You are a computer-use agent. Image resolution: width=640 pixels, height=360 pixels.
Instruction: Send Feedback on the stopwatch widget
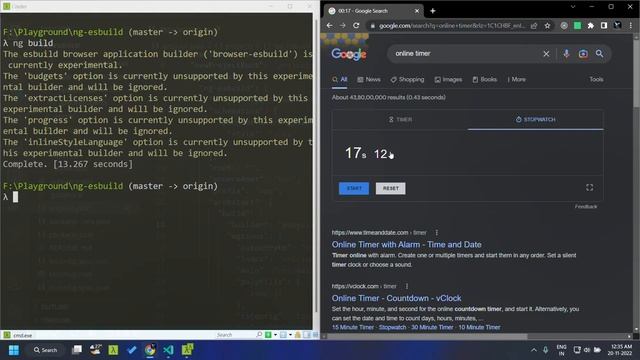click(x=586, y=207)
